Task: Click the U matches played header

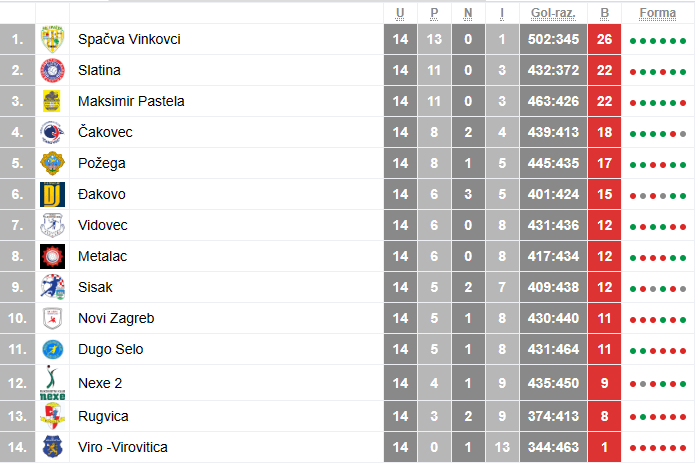Action: (x=400, y=13)
